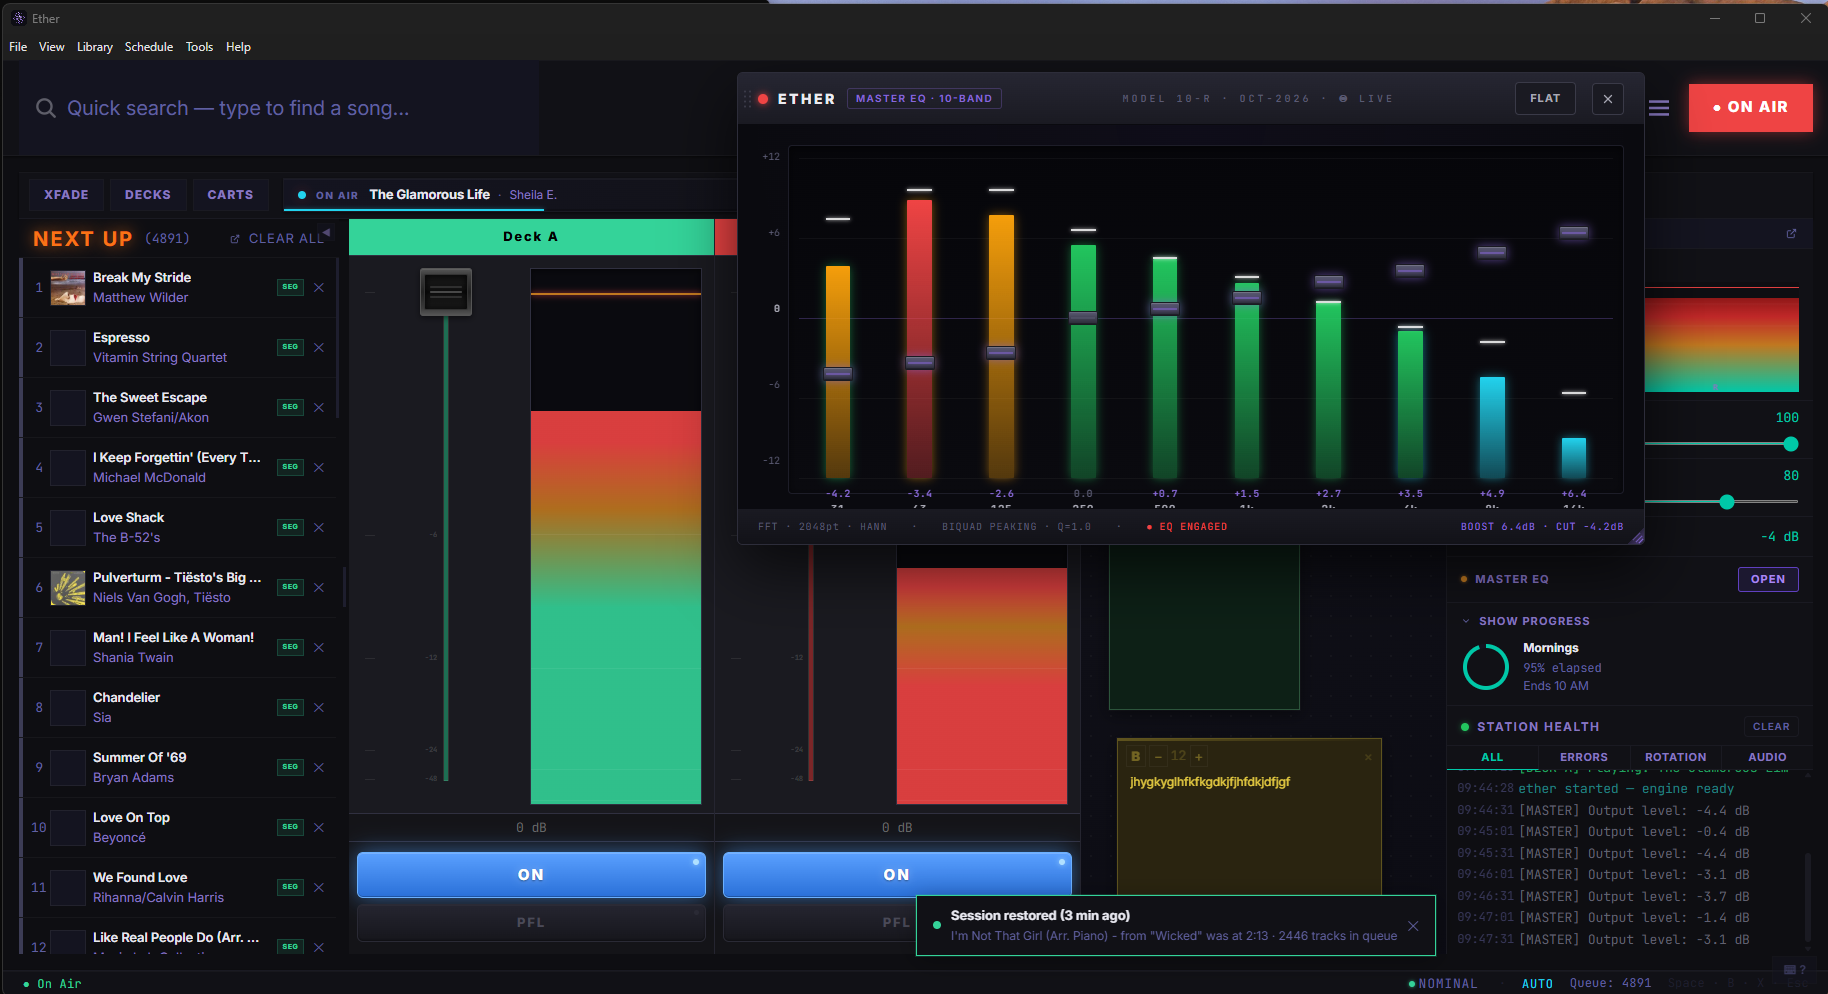Image resolution: width=1828 pixels, height=994 pixels.
Task: Remove Break My Stride with its X icon
Action: click(319, 287)
